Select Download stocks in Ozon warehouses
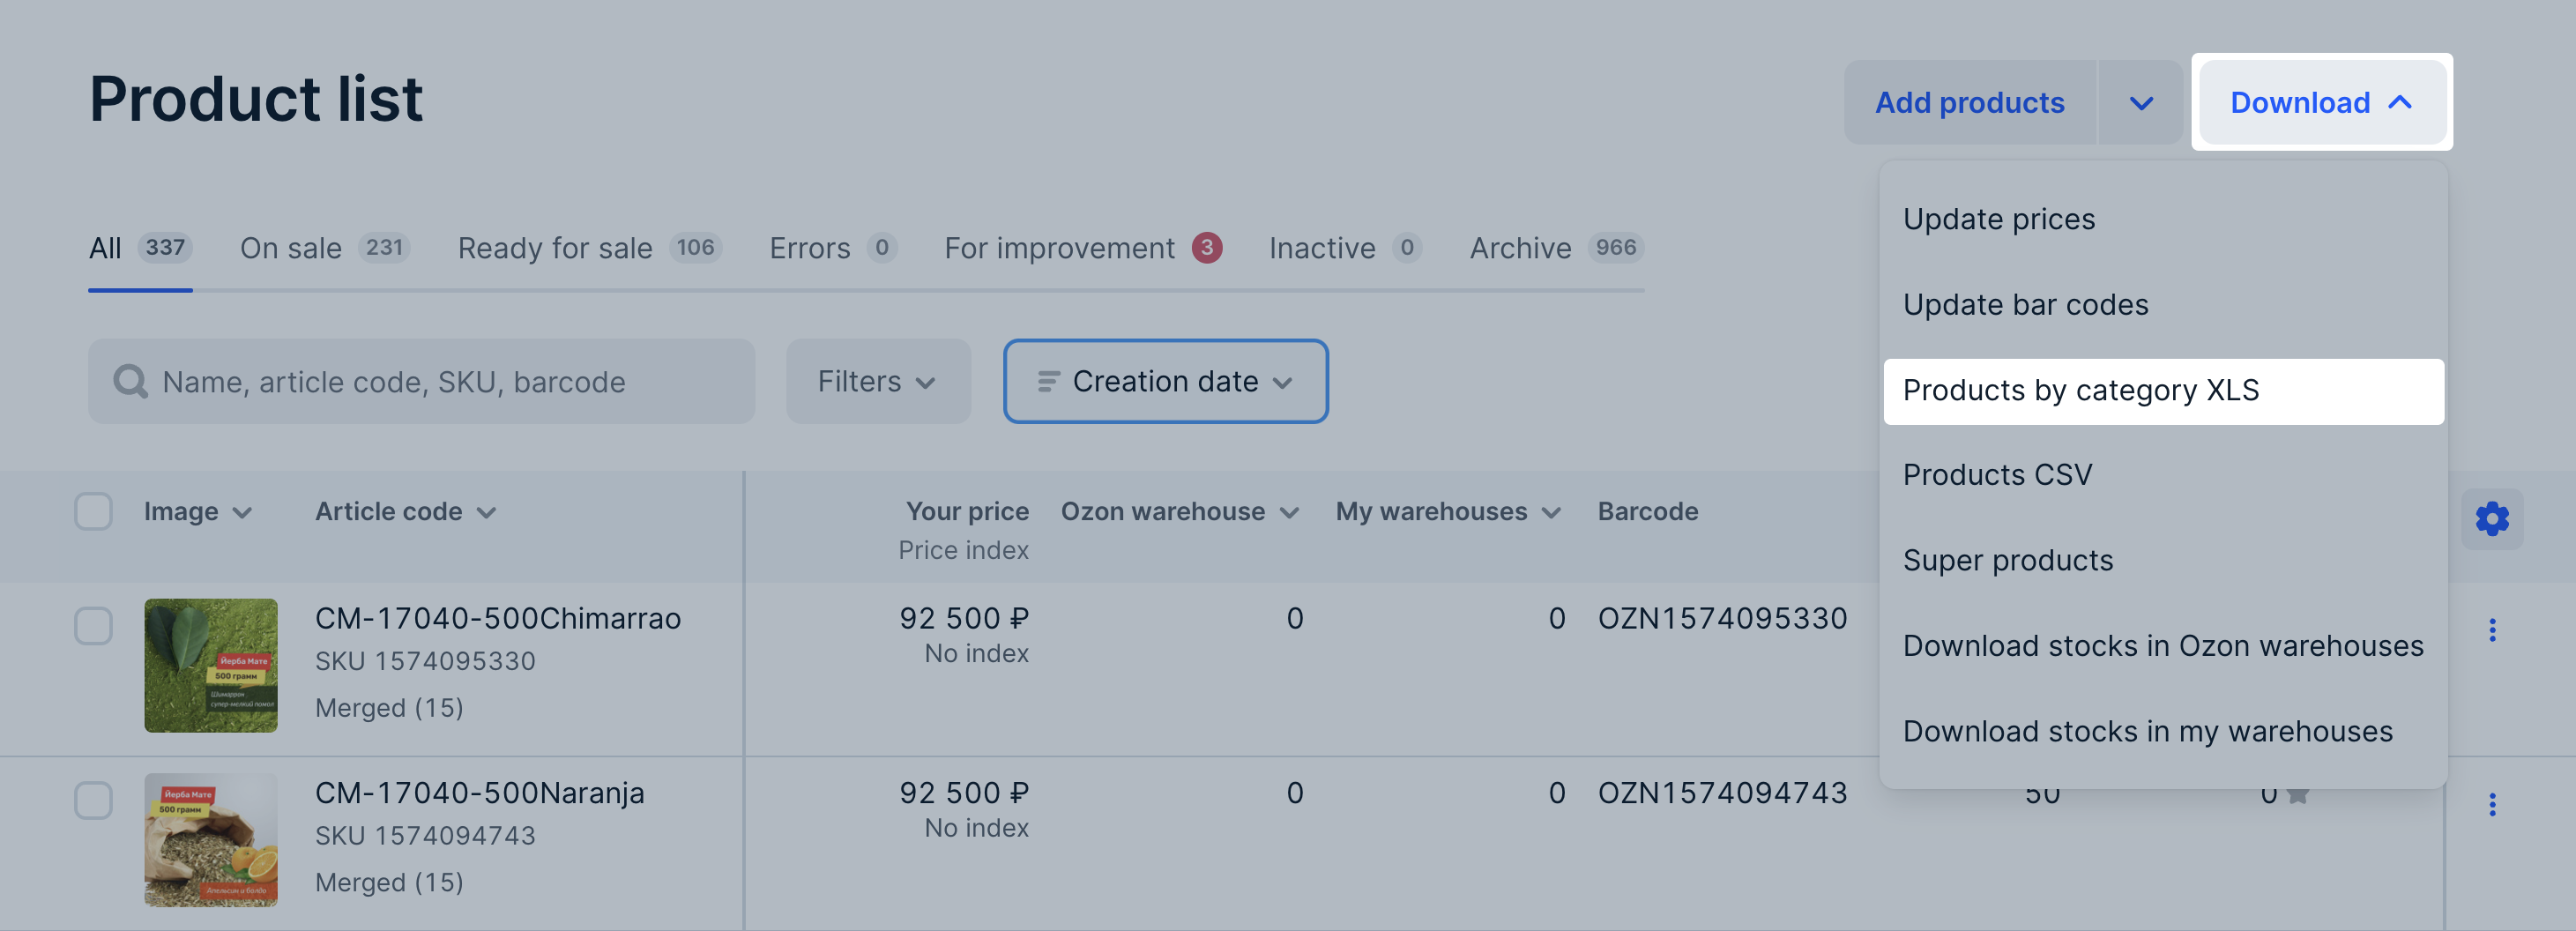The image size is (2576, 931). pos(2162,646)
